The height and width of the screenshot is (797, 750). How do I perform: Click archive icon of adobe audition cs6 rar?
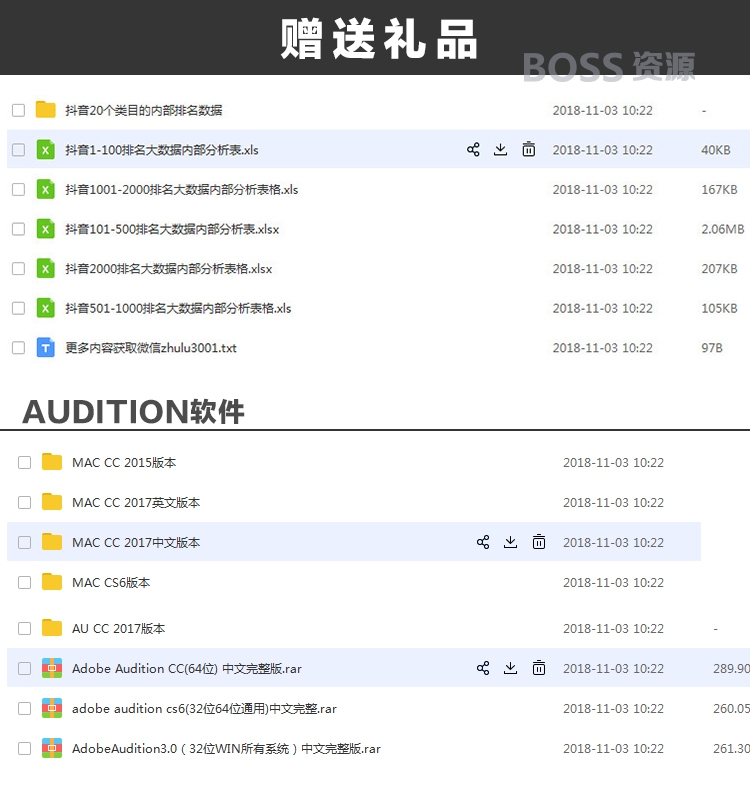click(x=52, y=708)
